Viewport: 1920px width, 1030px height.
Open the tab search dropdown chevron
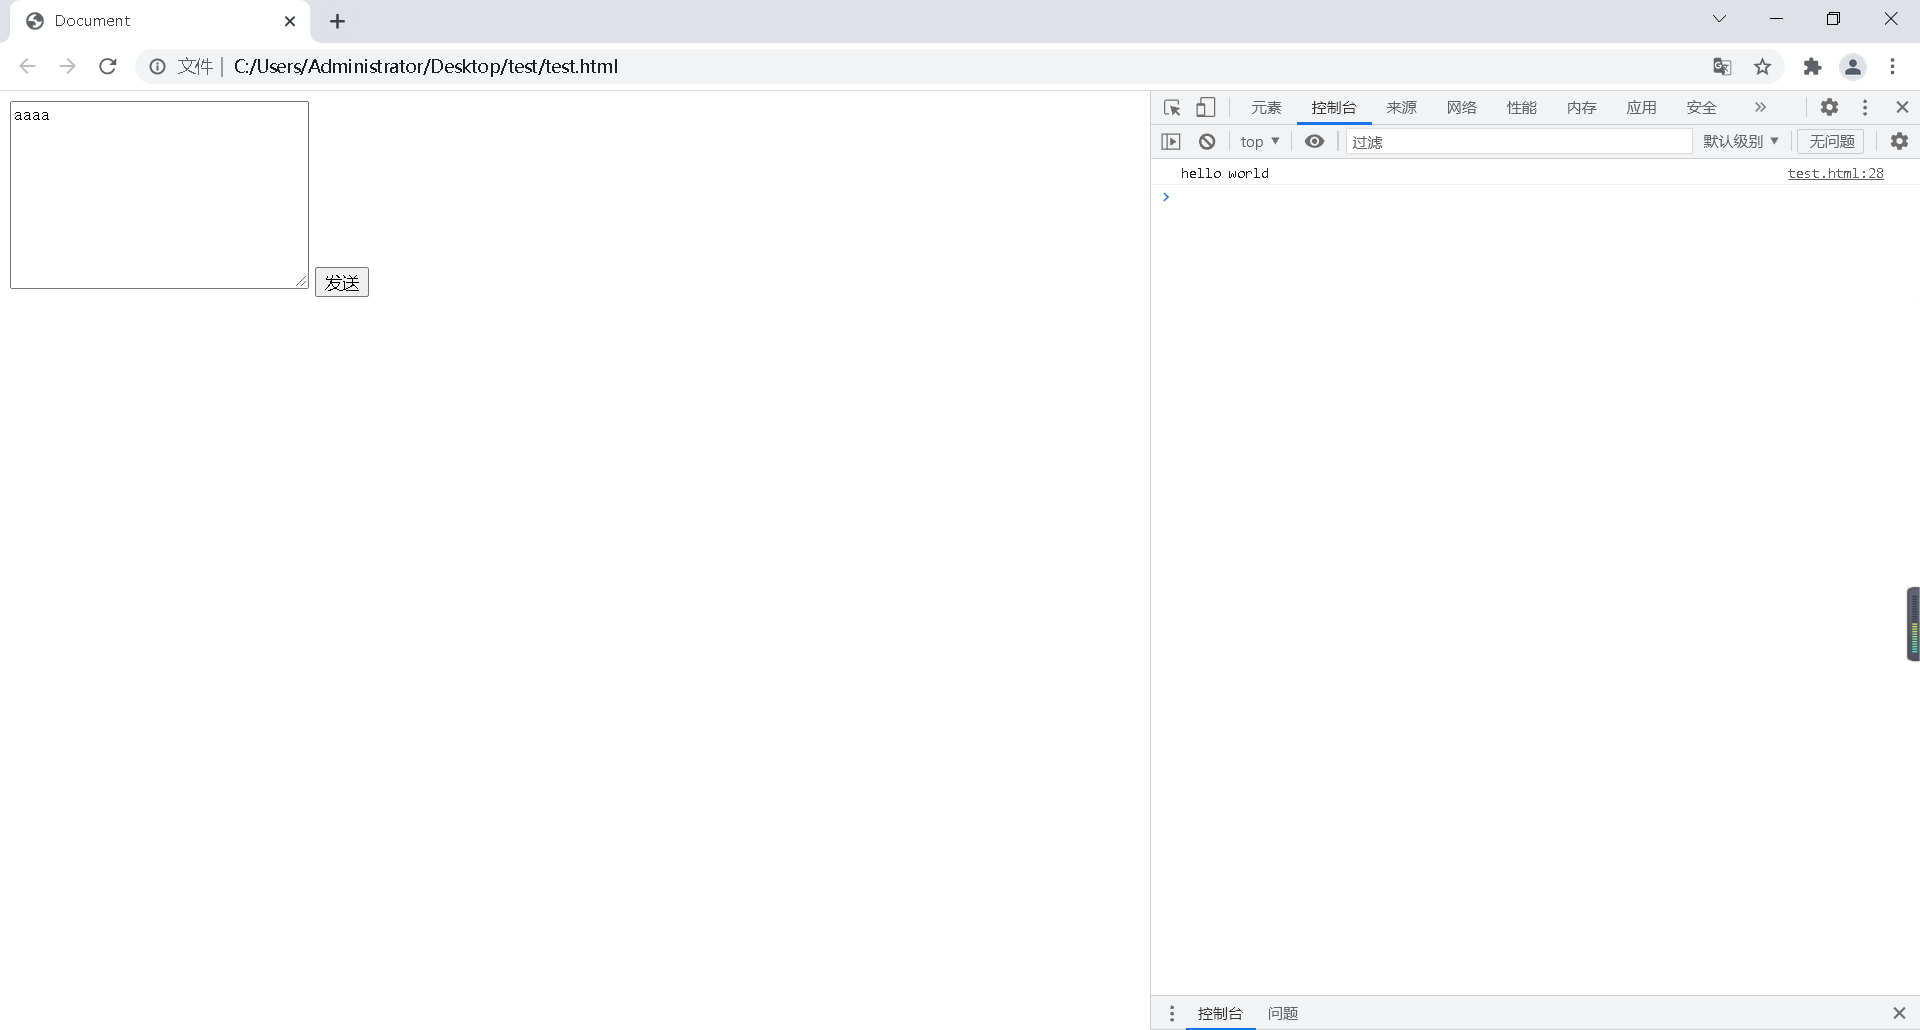pyautogui.click(x=1719, y=19)
